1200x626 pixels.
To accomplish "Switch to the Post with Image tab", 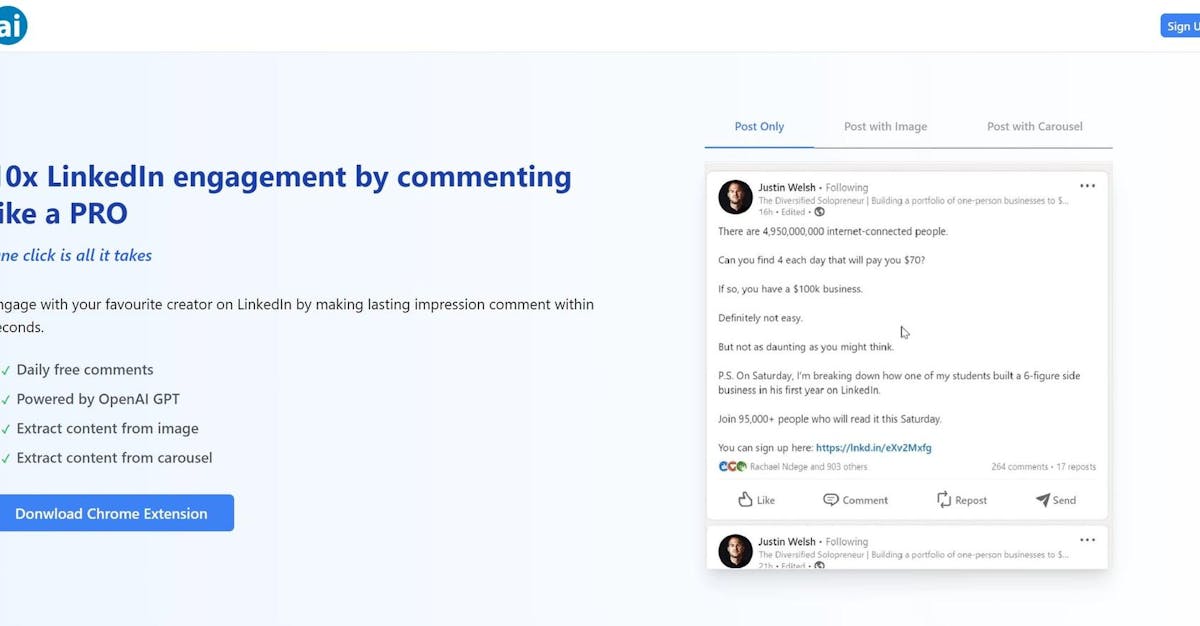I will click(x=885, y=127).
